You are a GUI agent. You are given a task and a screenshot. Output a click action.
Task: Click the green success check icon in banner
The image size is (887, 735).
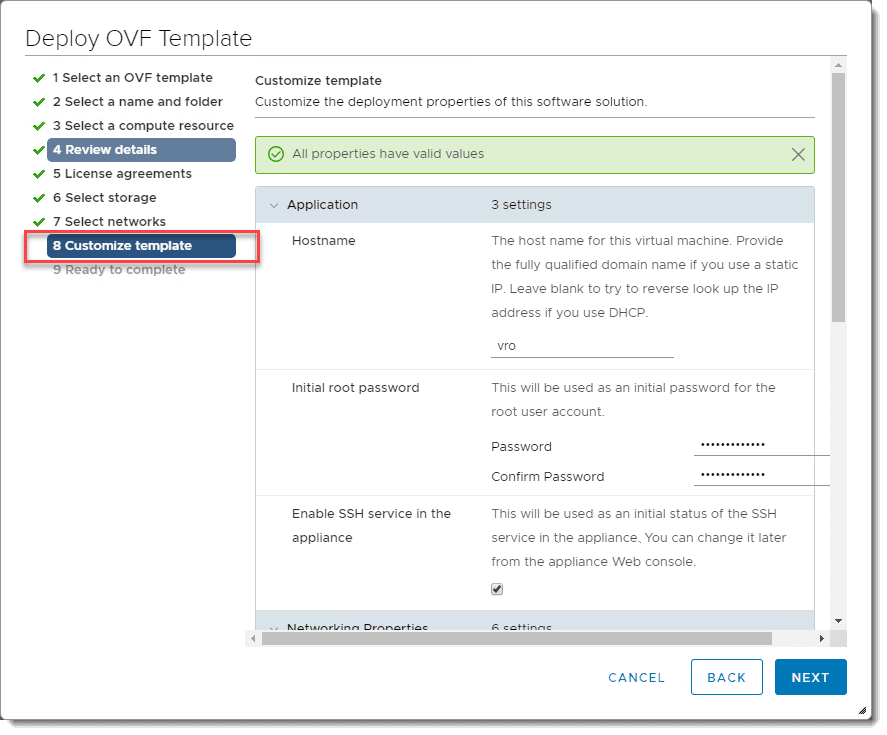coord(276,155)
